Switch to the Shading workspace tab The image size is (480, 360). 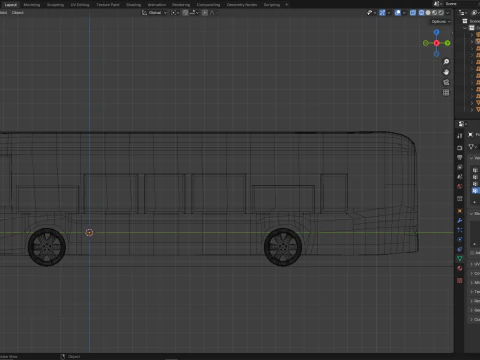click(133, 5)
